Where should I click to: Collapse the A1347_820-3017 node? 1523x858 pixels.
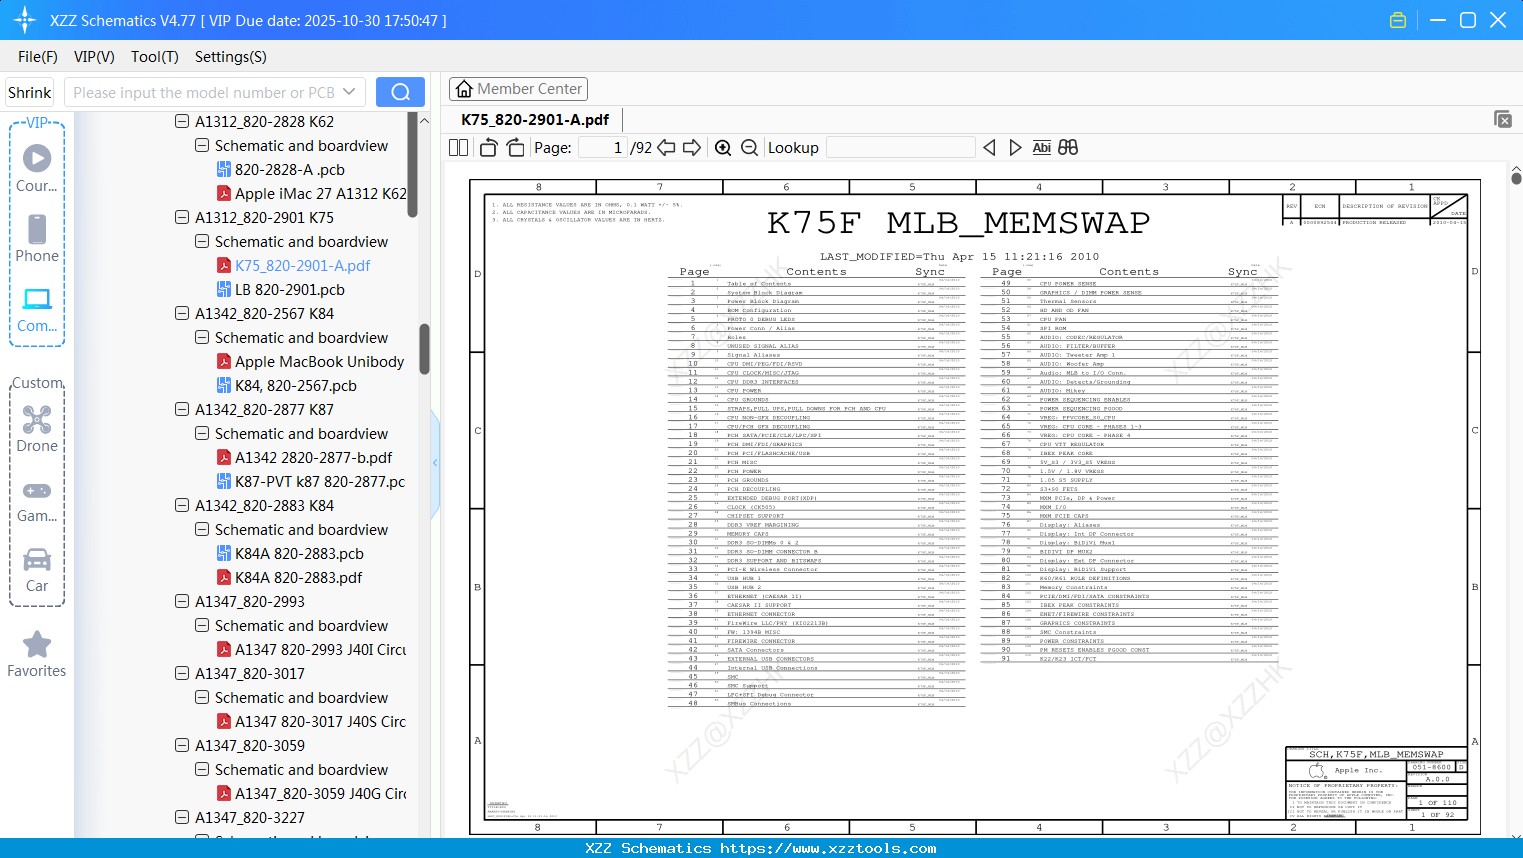pos(182,673)
